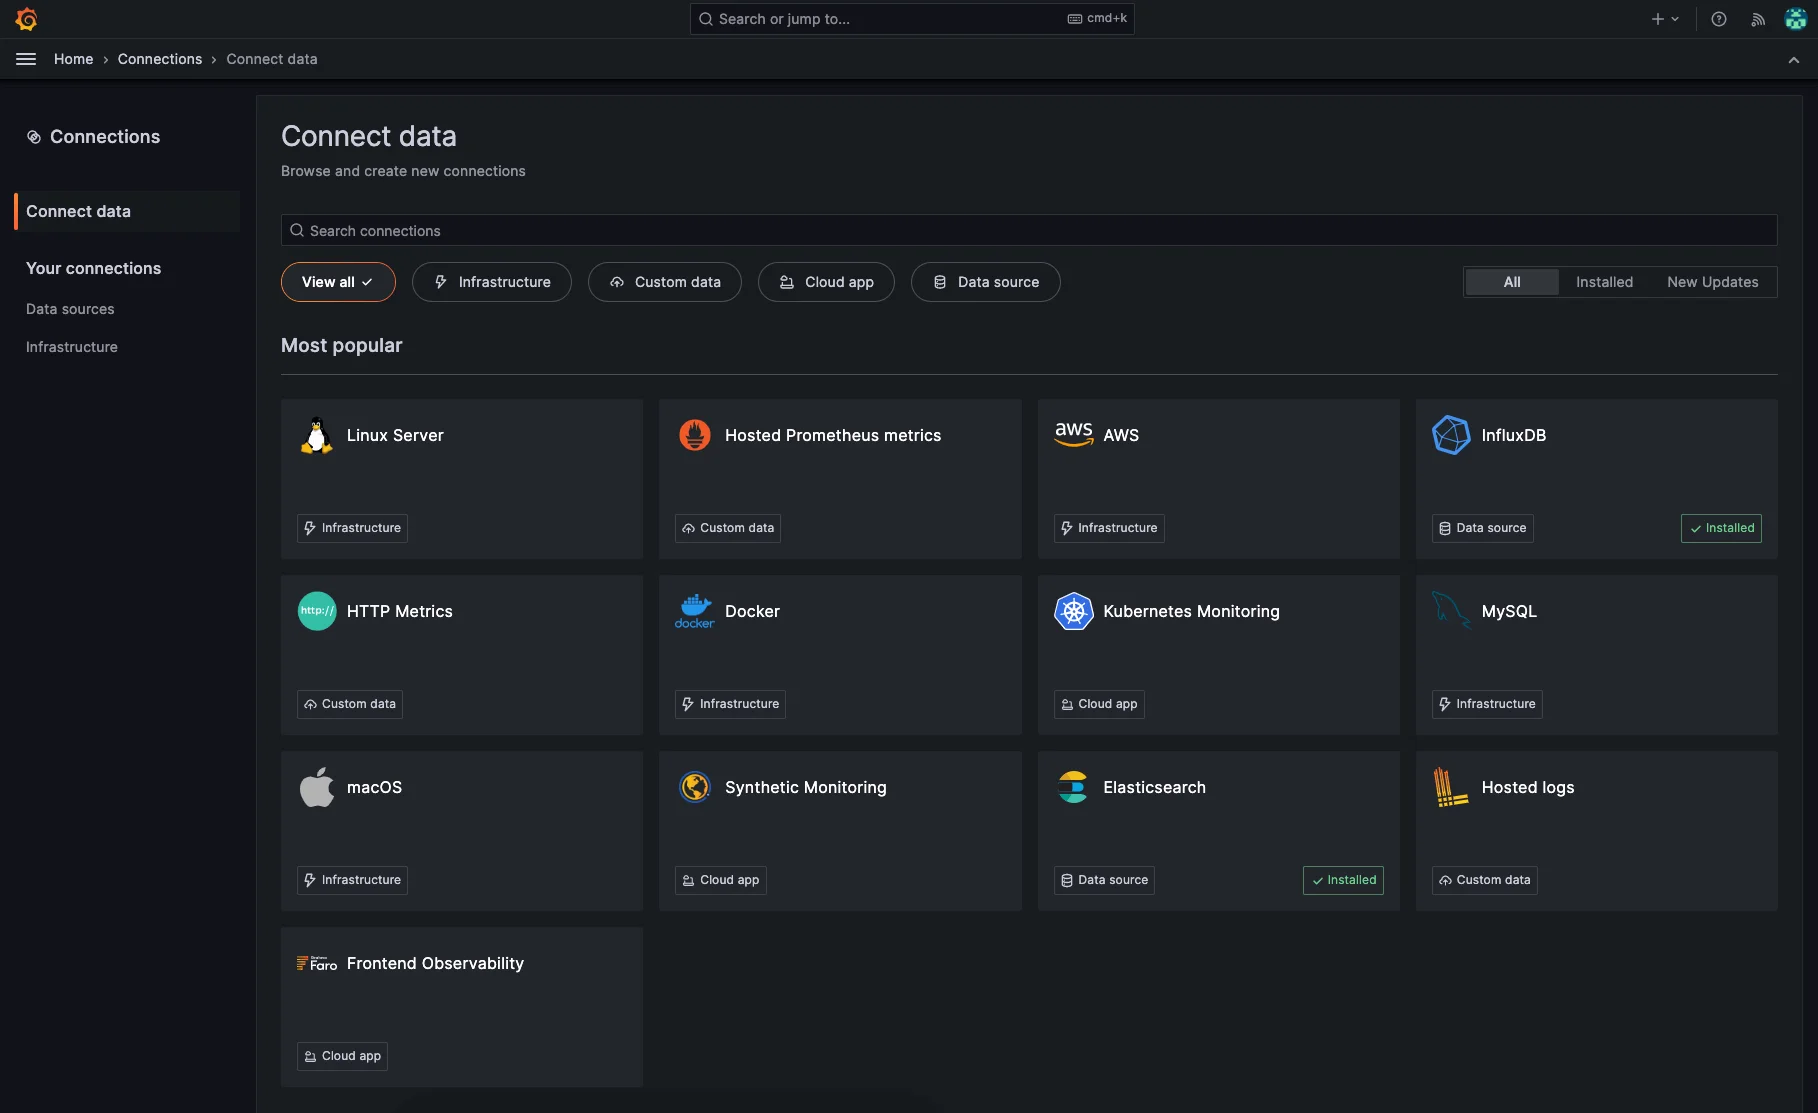Toggle the navigation hamburger menu
The image size is (1818, 1113).
26,59
